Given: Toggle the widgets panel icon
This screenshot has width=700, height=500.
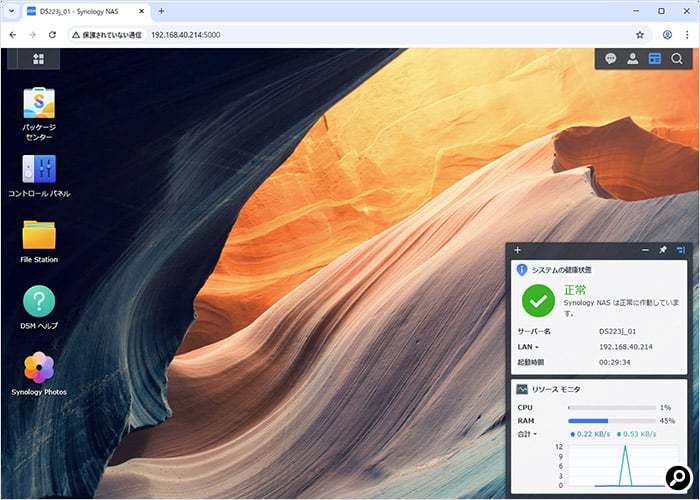Looking at the screenshot, I should coord(654,58).
